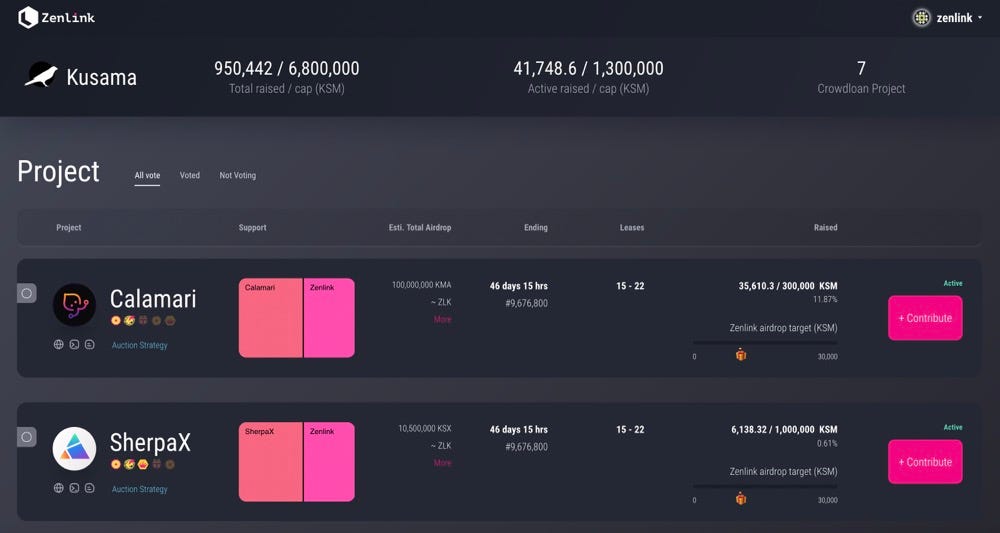Open Calamari's website globe icon

pyautogui.click(x=59, y=345)
